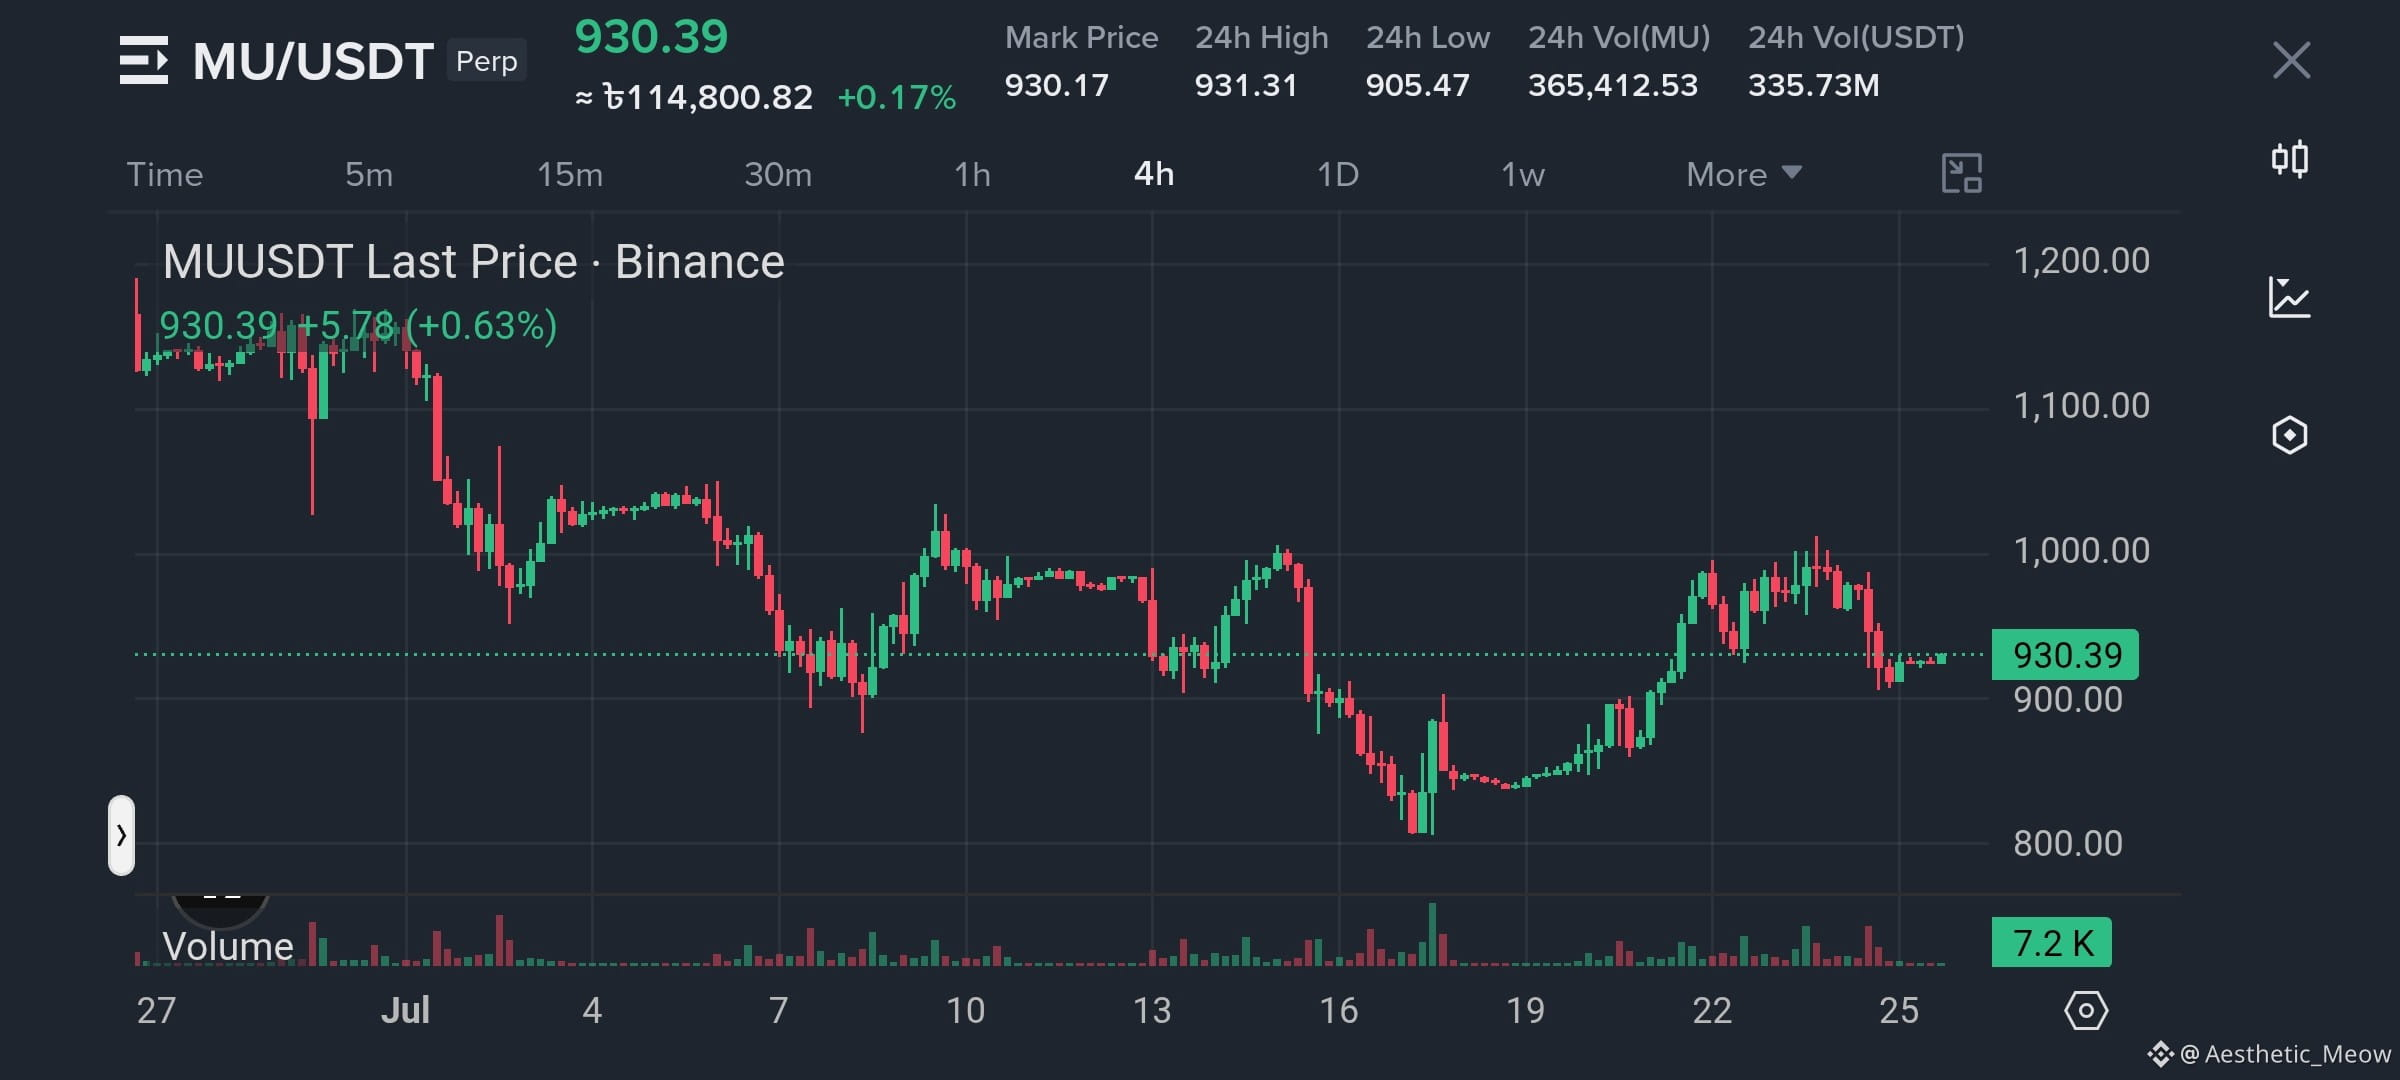The height and width of the screenshot is (1080, 2400).
Task: Expand the More timeframes dropdown
Action: pos(1743,174)
